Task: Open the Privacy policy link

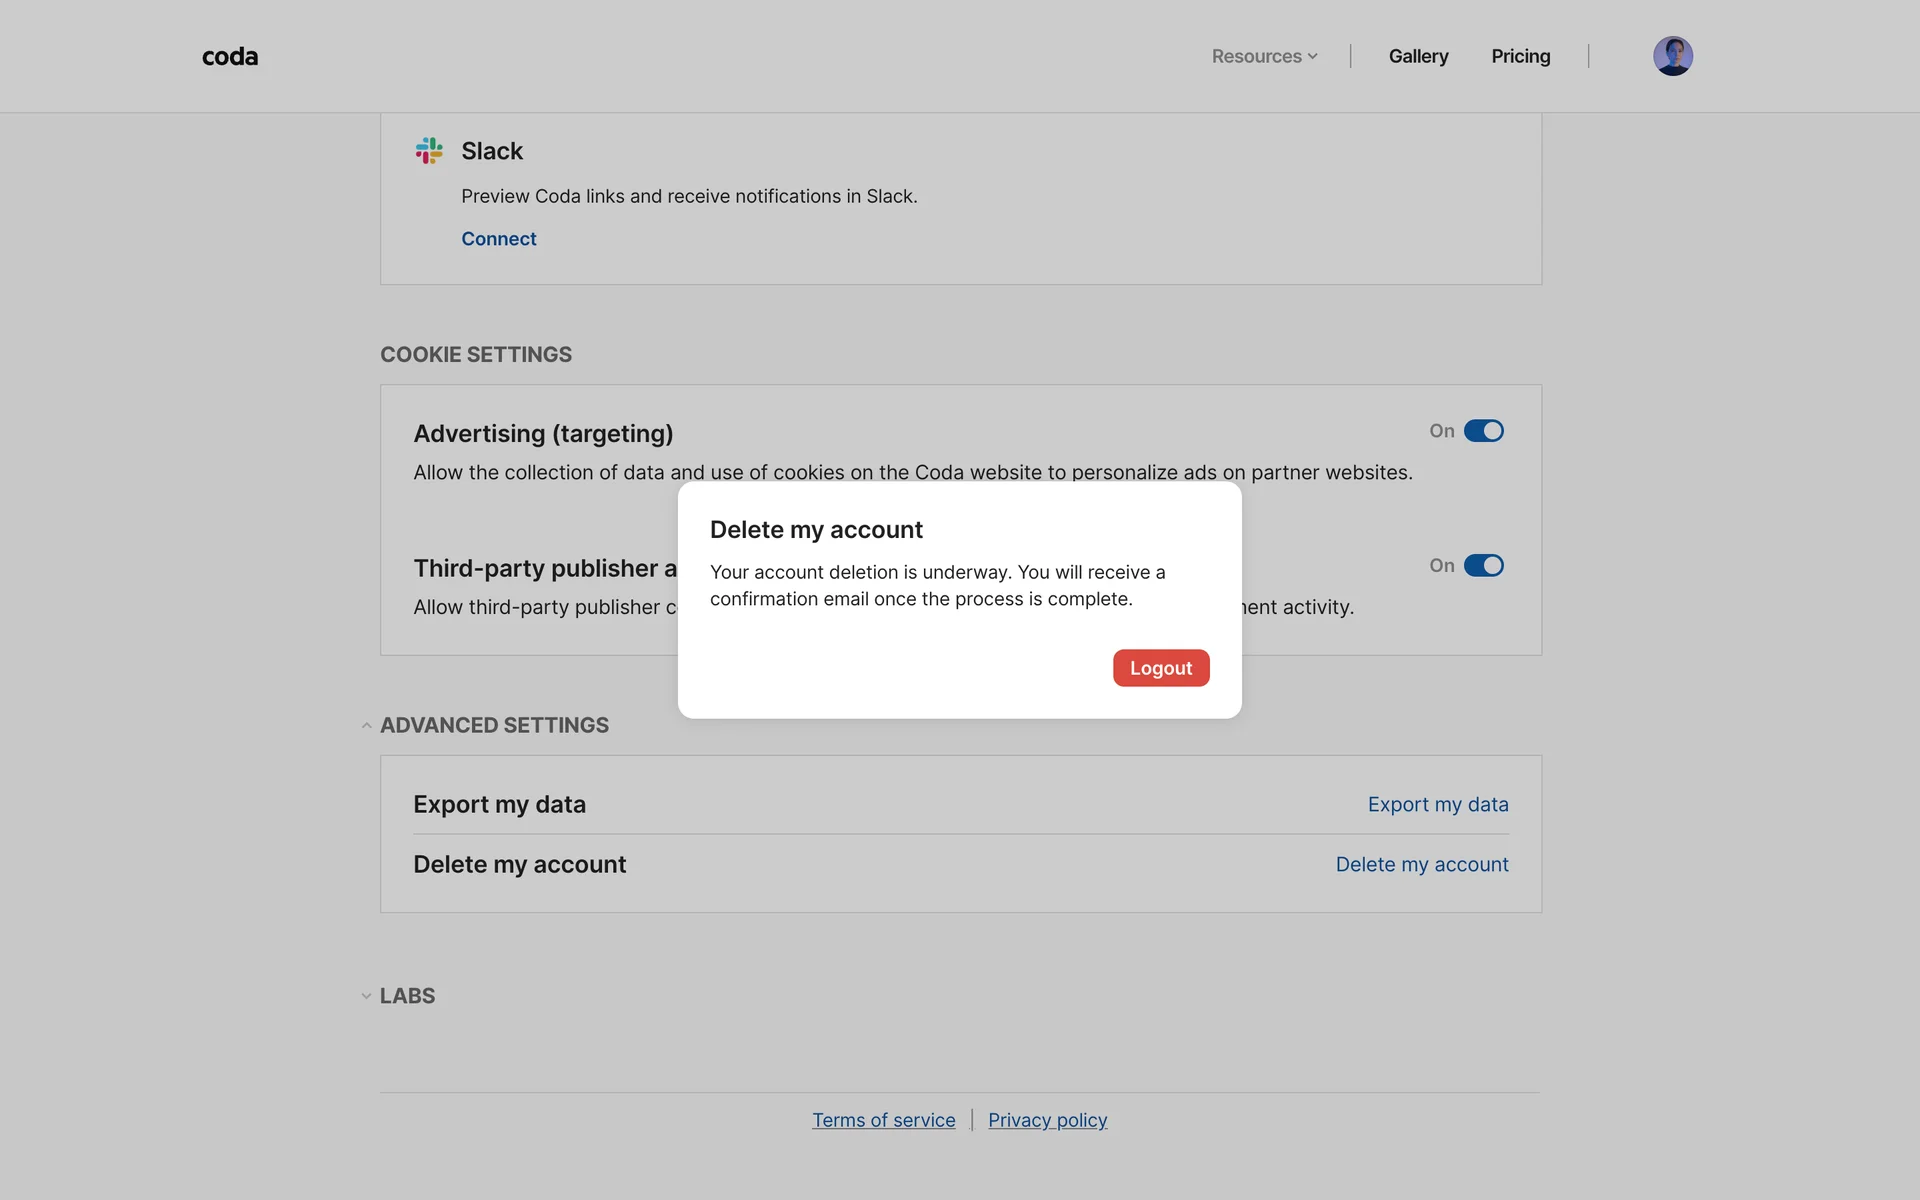Action: pos(1047,1120)
